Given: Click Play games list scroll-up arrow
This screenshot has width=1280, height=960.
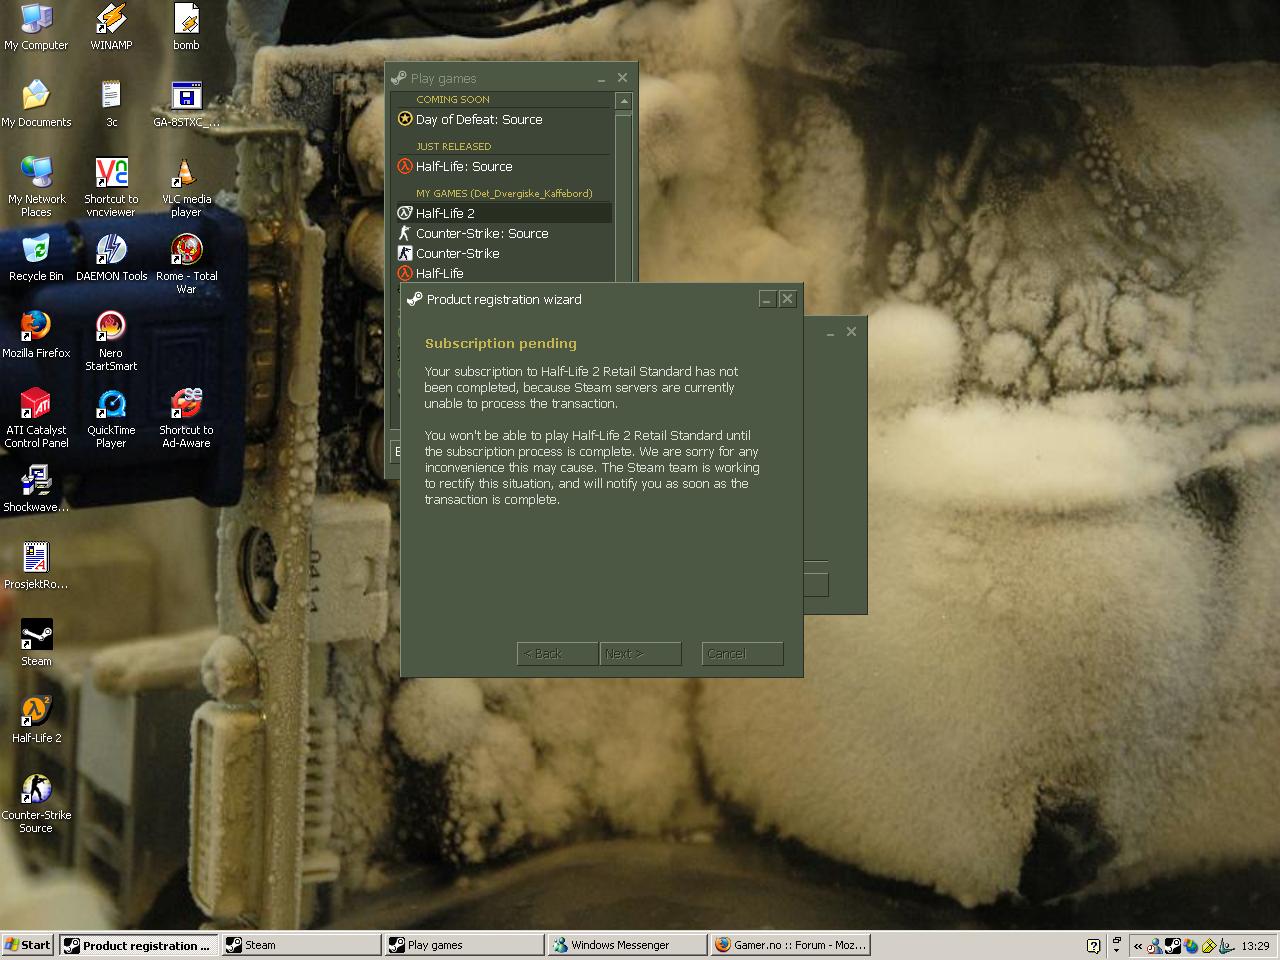Looking at the screenshot, I should pos(624,101).
